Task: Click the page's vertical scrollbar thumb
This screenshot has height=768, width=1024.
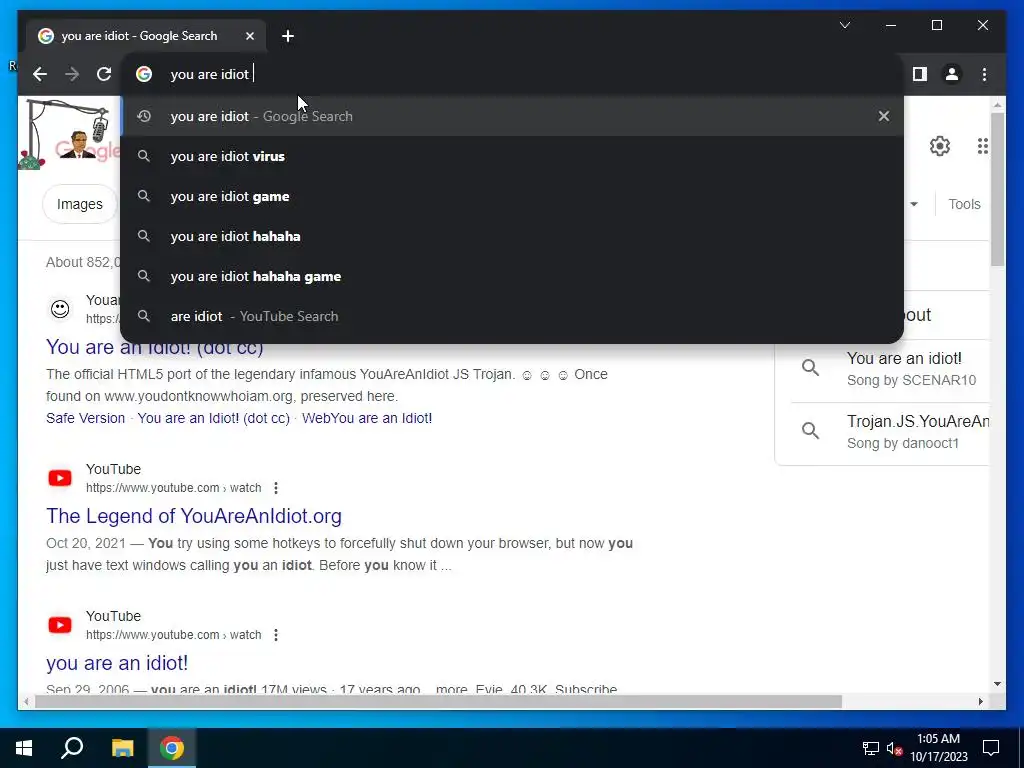Action: pos(997,189)
